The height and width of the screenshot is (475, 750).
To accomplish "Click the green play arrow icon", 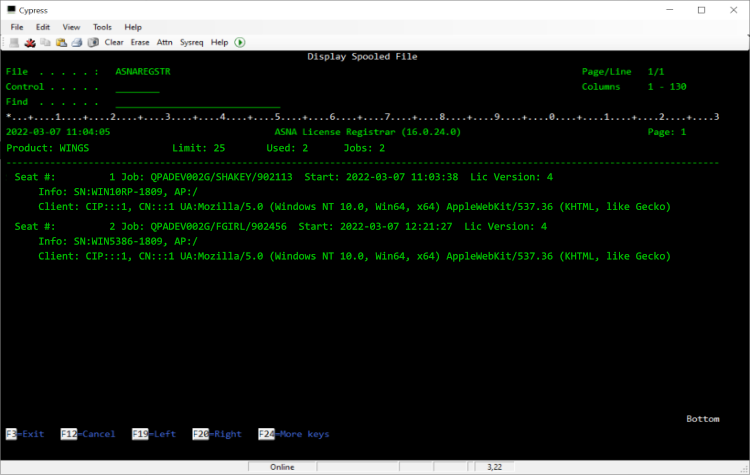I will pyautogui.click(x=240, y=43).
